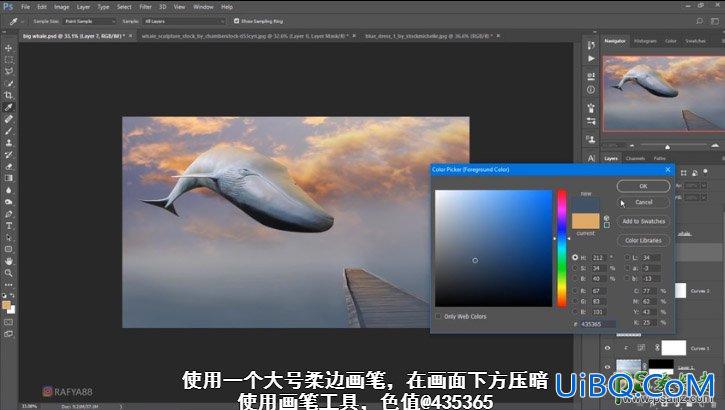Viewport: 725px width, 410px height.
Task: Click Cancel in the Color Picker
Action: point(643,202)
